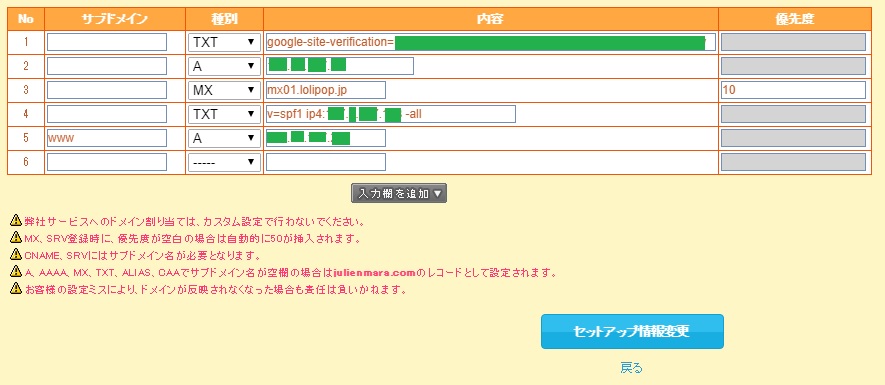Click the disabled priority field in row 4
The width and height of the screenshot is (885, 385).
tap(793, 114)
